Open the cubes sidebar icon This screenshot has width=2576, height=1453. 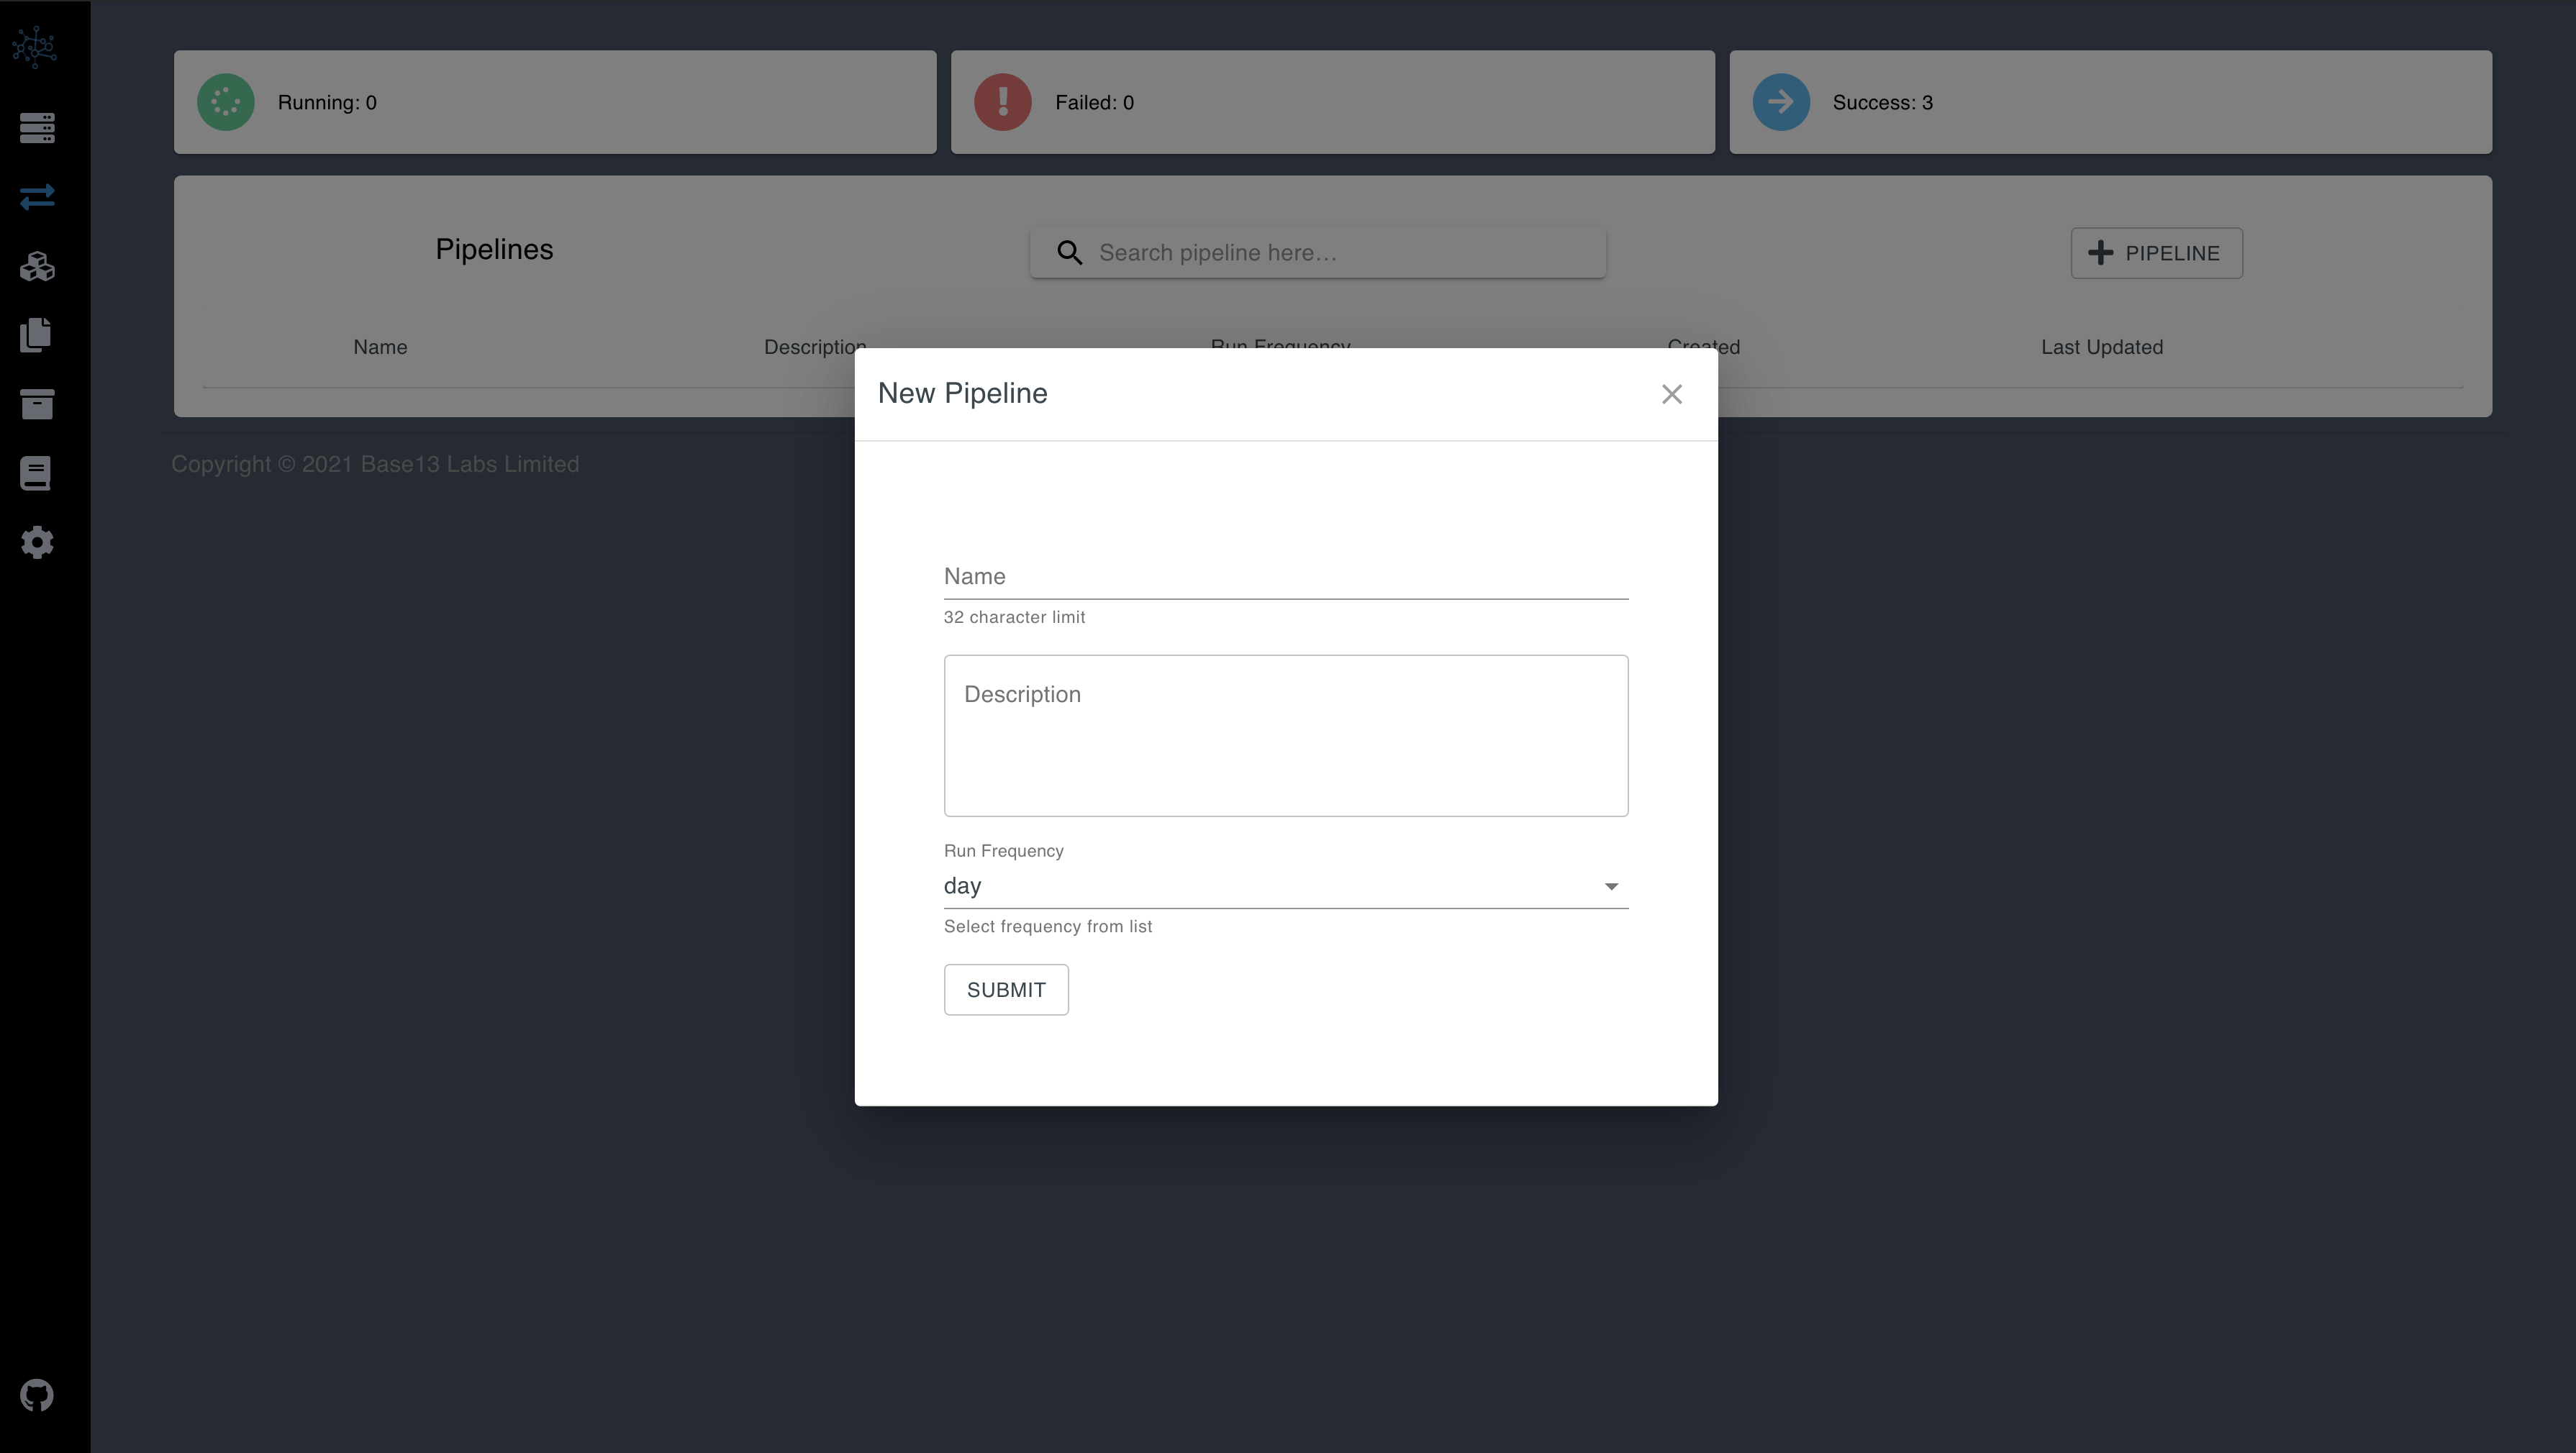(x=37, y=266)
